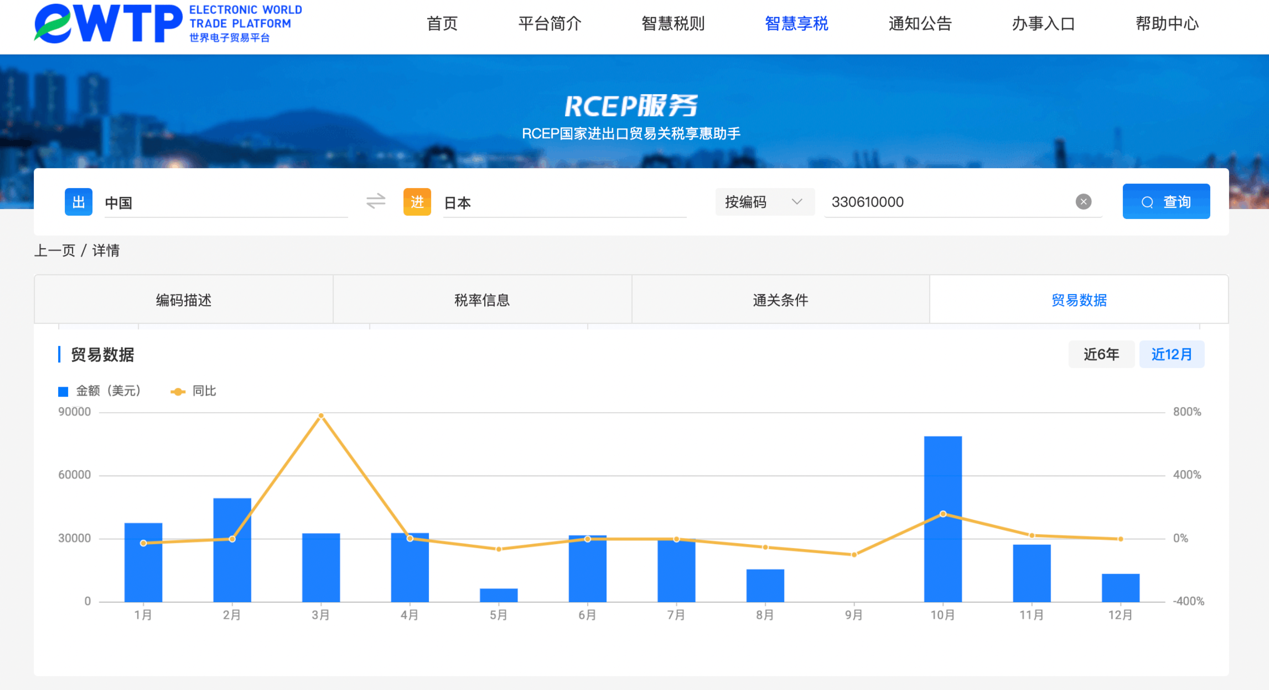
Task: Click the 查询 search button
Action: click(x=1166, y=202)
